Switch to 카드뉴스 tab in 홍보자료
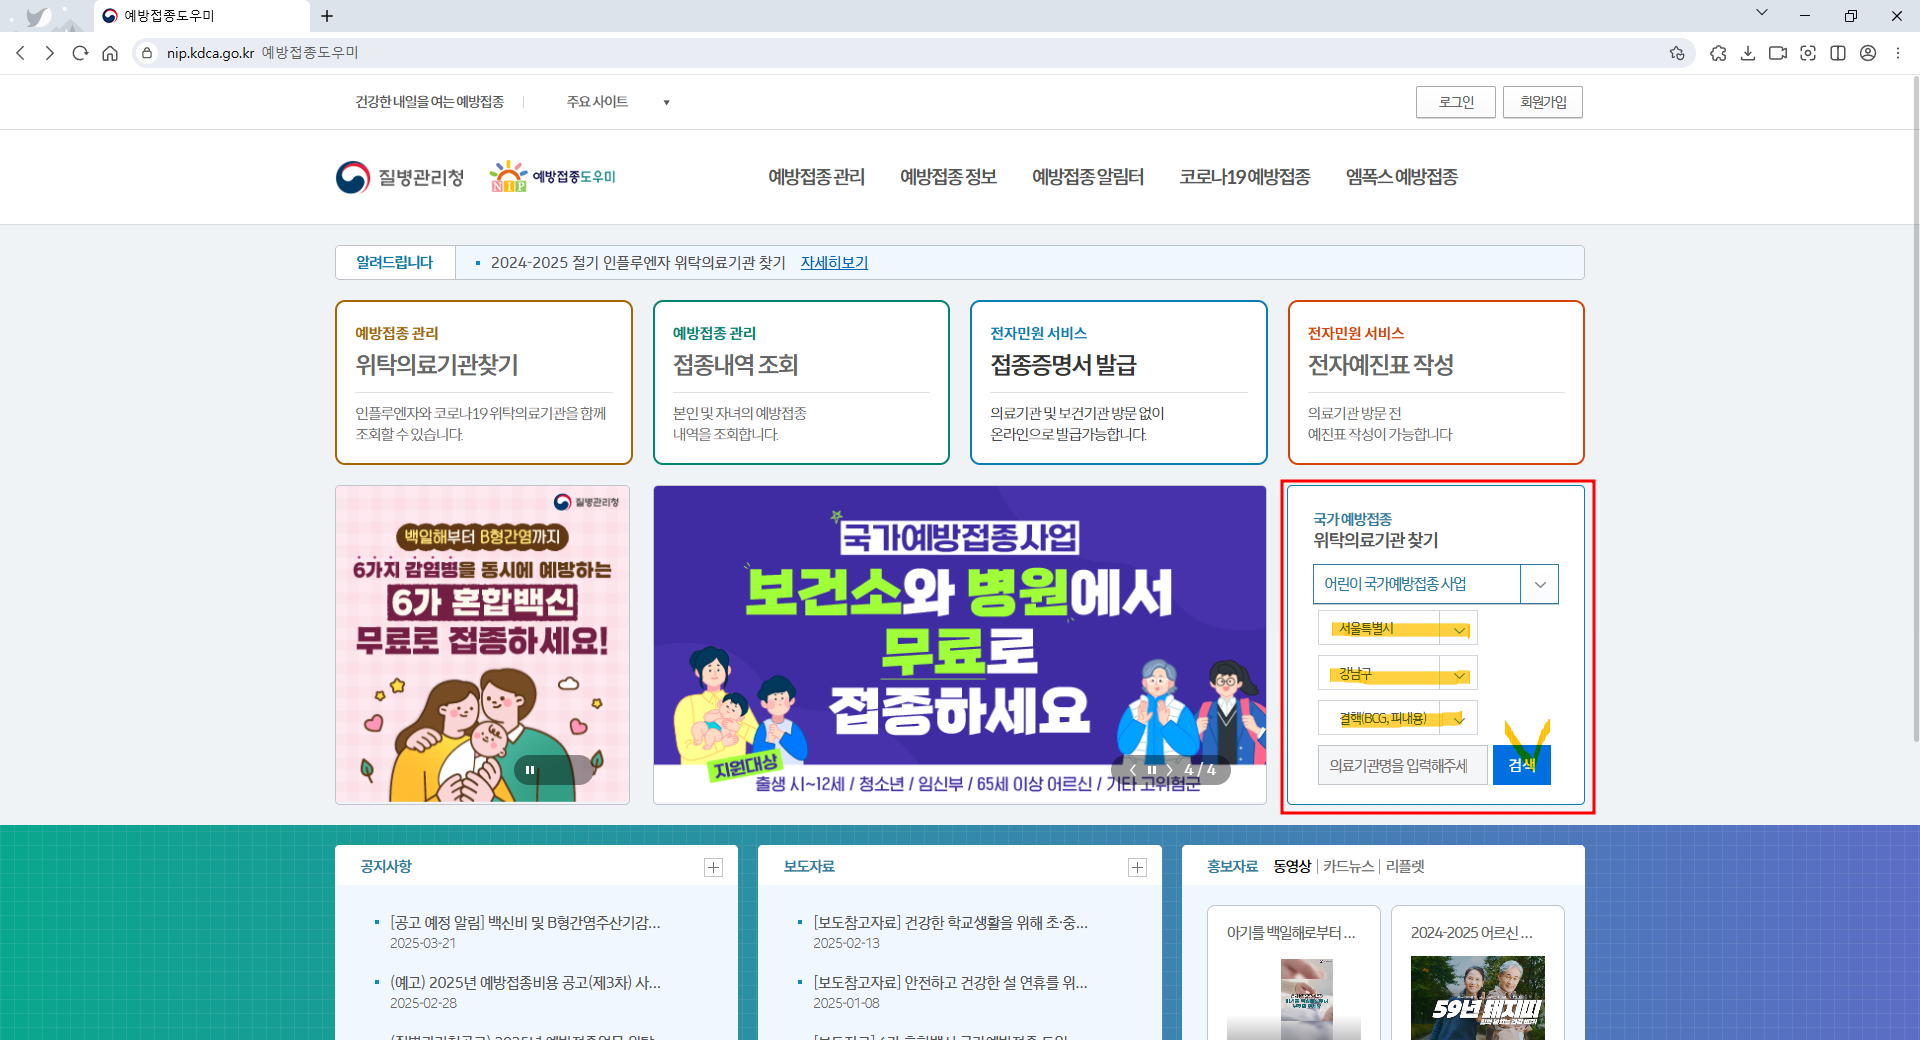The height and width of the screenshot is (1040, 1920). click(x=1348, y=867)
